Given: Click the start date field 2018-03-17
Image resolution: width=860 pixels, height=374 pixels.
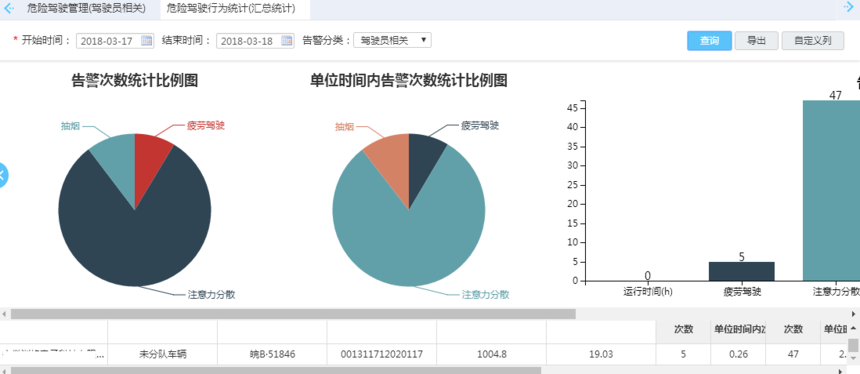Looking at the screenshot, I should tap(115, 41).
